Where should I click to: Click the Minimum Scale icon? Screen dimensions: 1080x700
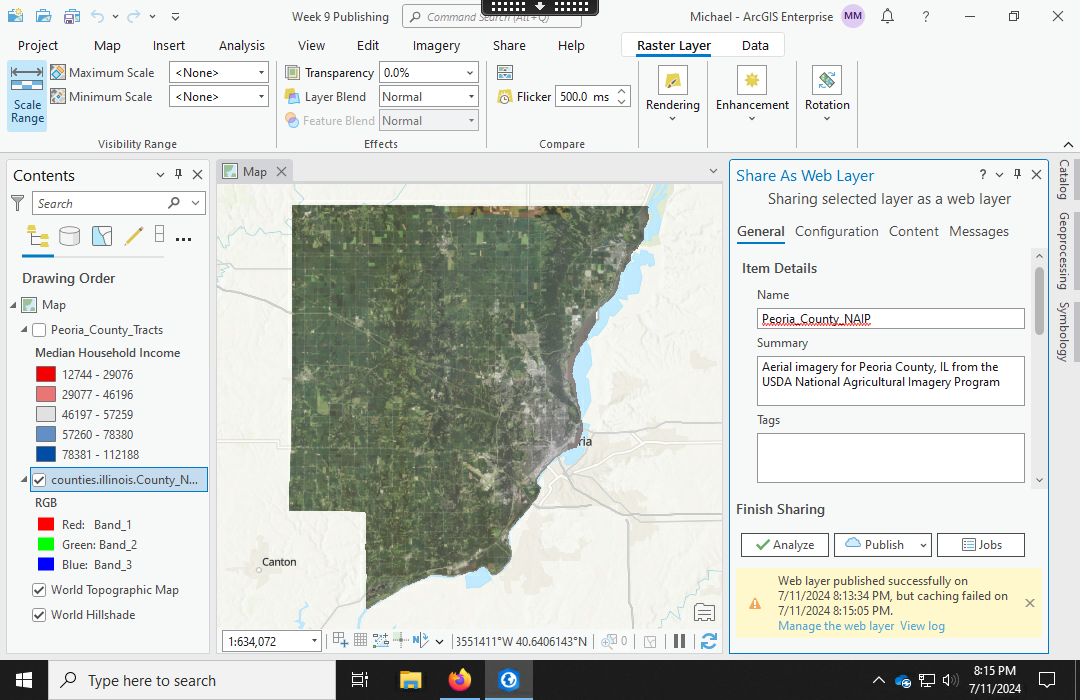pos(58,96)
